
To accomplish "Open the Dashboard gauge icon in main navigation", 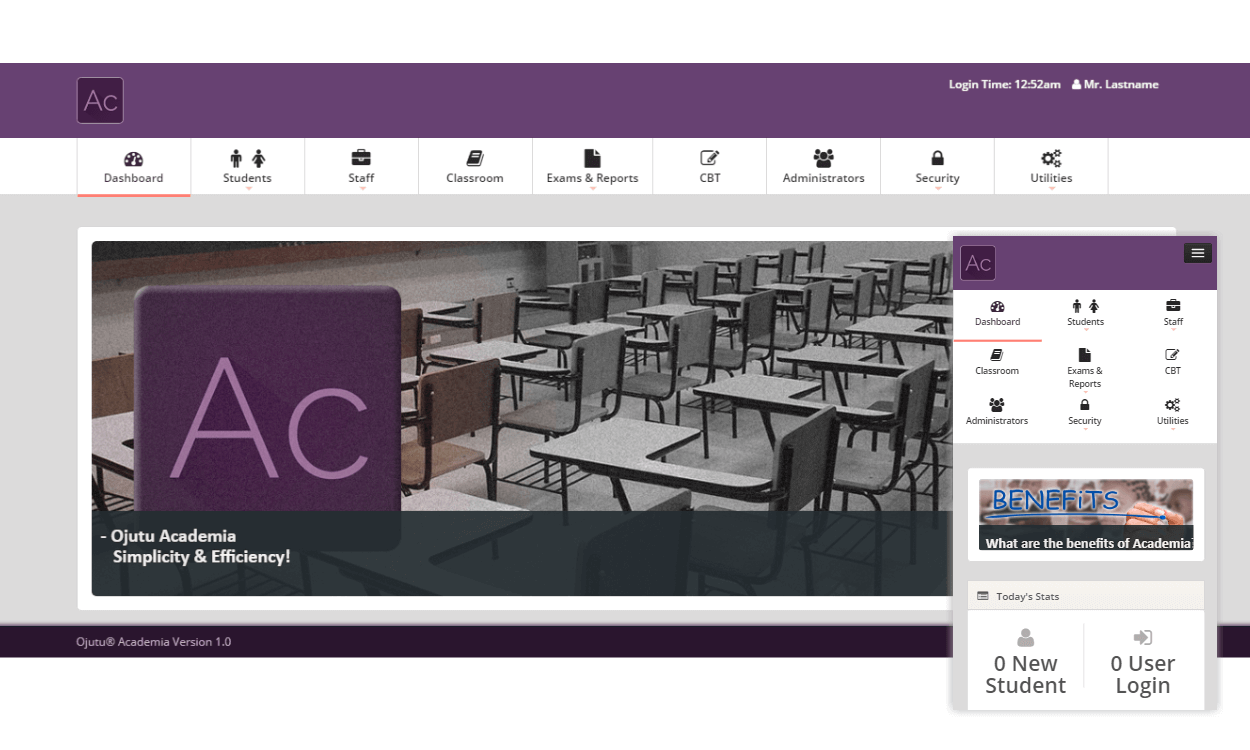I will [134, 158].
